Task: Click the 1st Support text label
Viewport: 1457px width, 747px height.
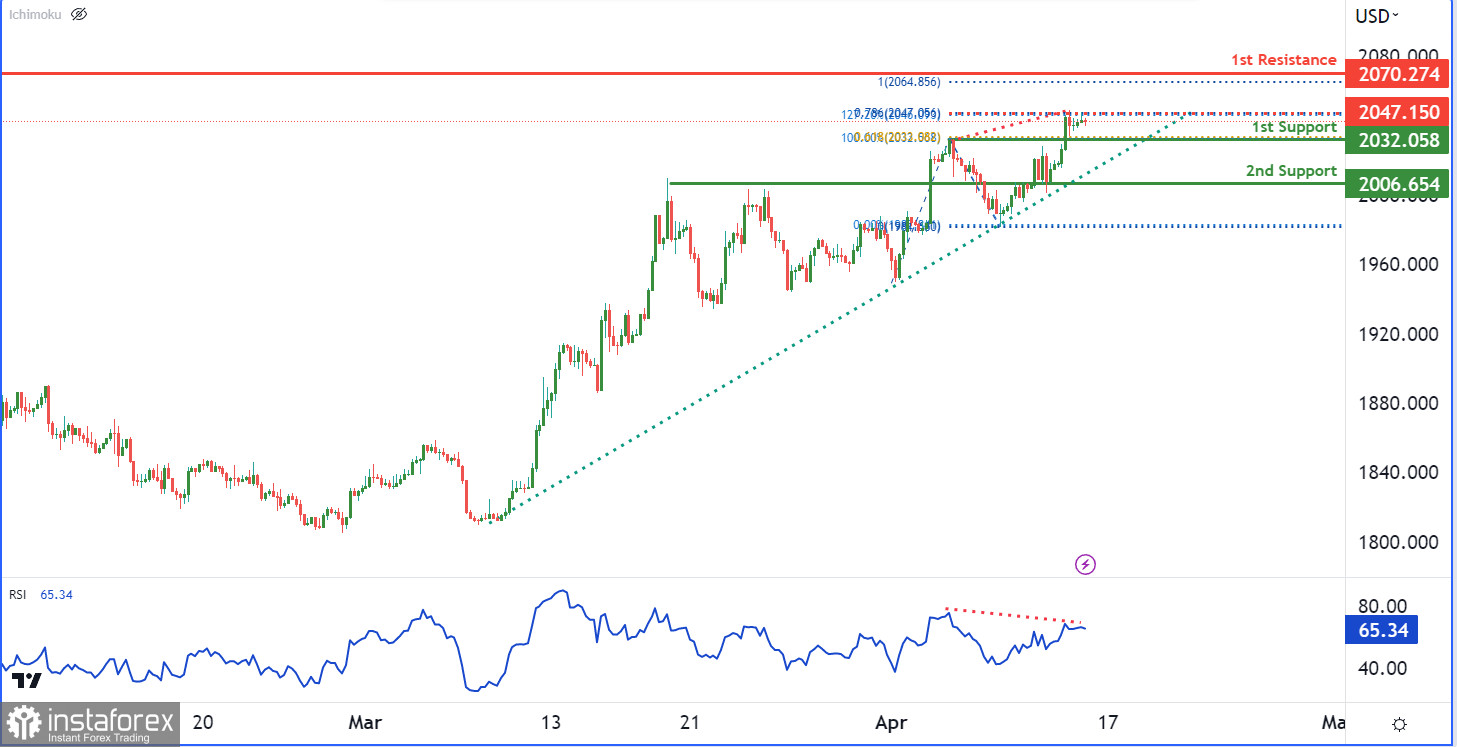Action: click(x=1294, y=127)
